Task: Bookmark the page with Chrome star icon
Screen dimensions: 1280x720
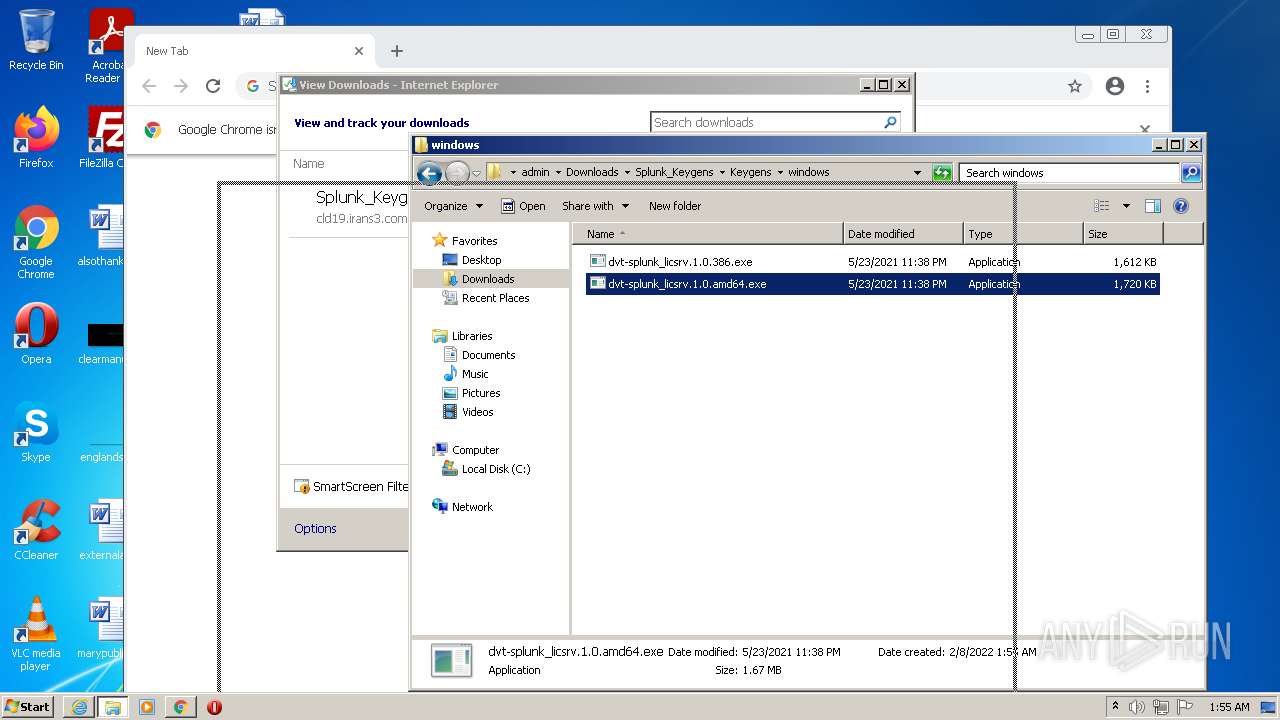Action: pyautogui.click(x=1075, y=87)
